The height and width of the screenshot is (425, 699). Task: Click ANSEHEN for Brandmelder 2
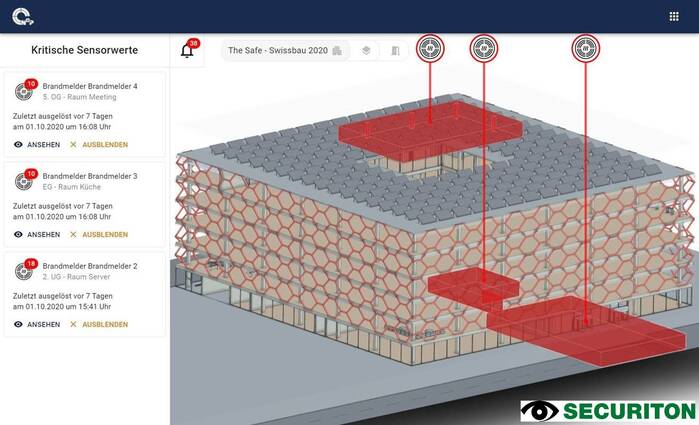[x=37, y=324]
